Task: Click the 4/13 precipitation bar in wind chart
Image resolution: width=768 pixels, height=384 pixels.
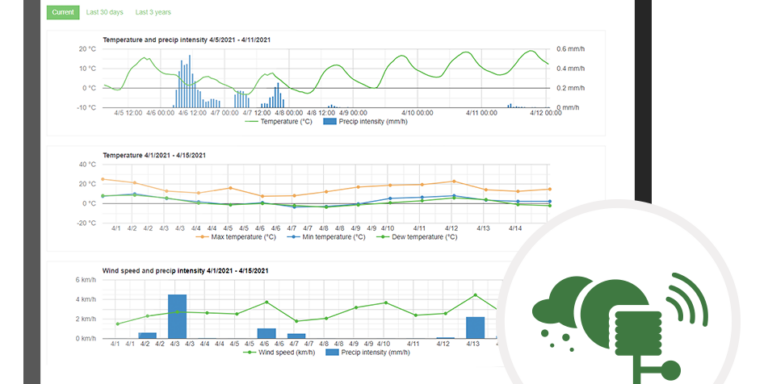Action: pyautogui.click(x=475, y=328)
